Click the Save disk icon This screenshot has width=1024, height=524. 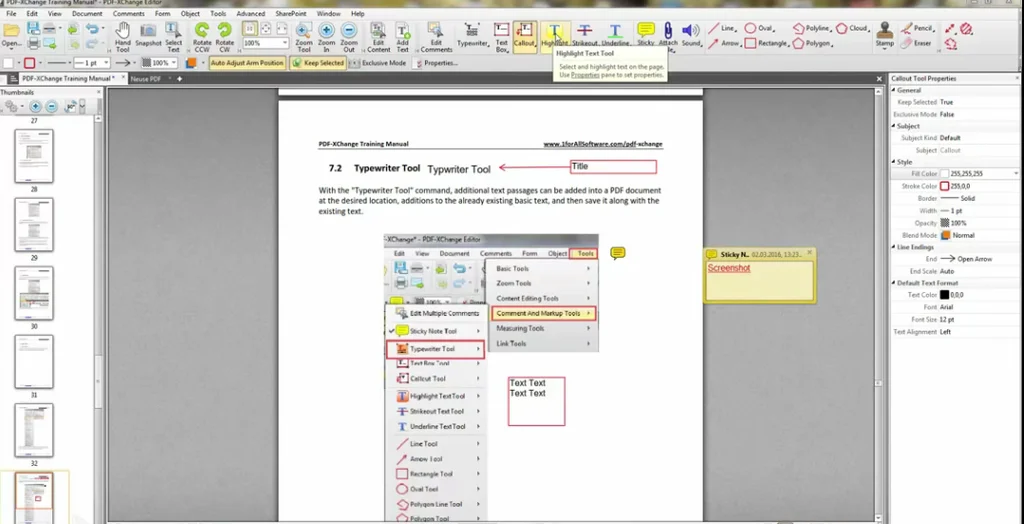[x=33, y=29]
